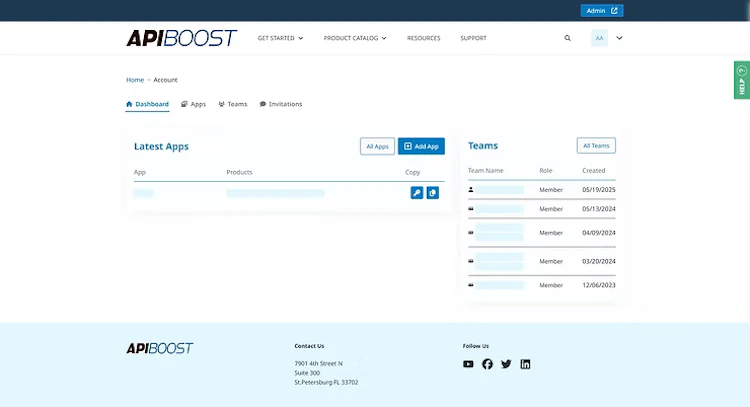
Task: Open team created 12/06/2023
Action: 499,286
